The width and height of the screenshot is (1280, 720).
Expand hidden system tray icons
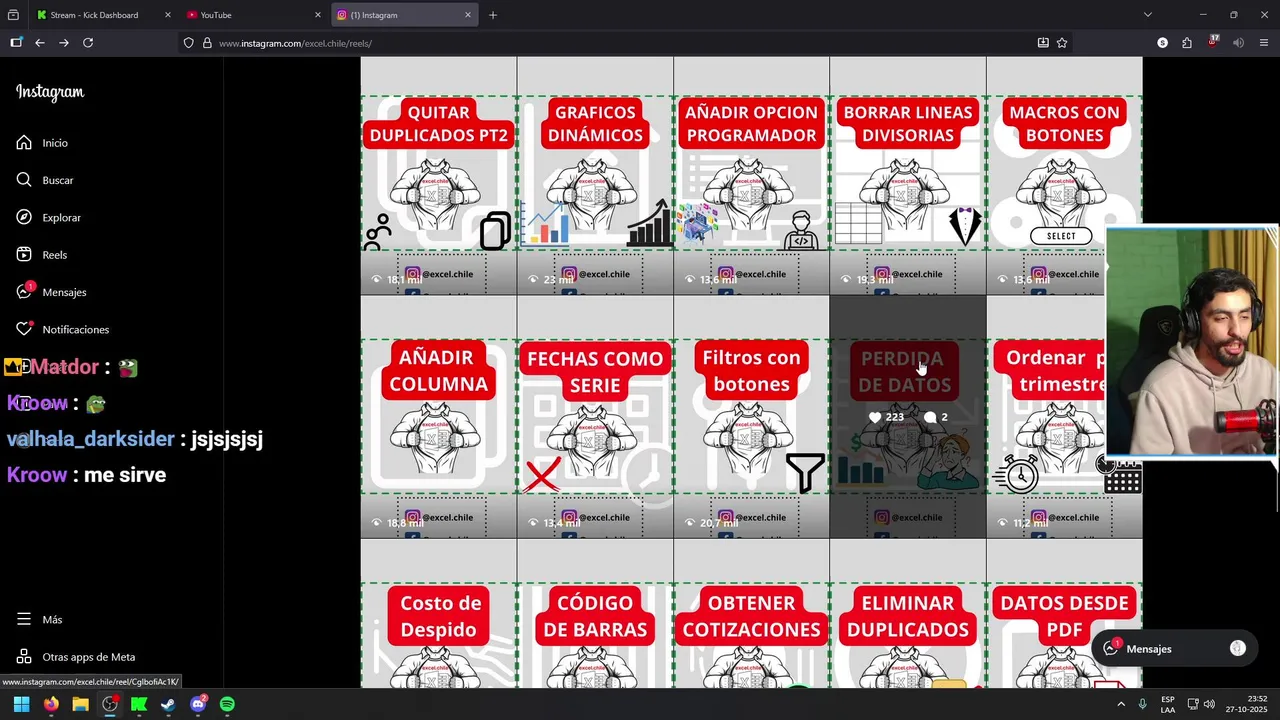1121,704
